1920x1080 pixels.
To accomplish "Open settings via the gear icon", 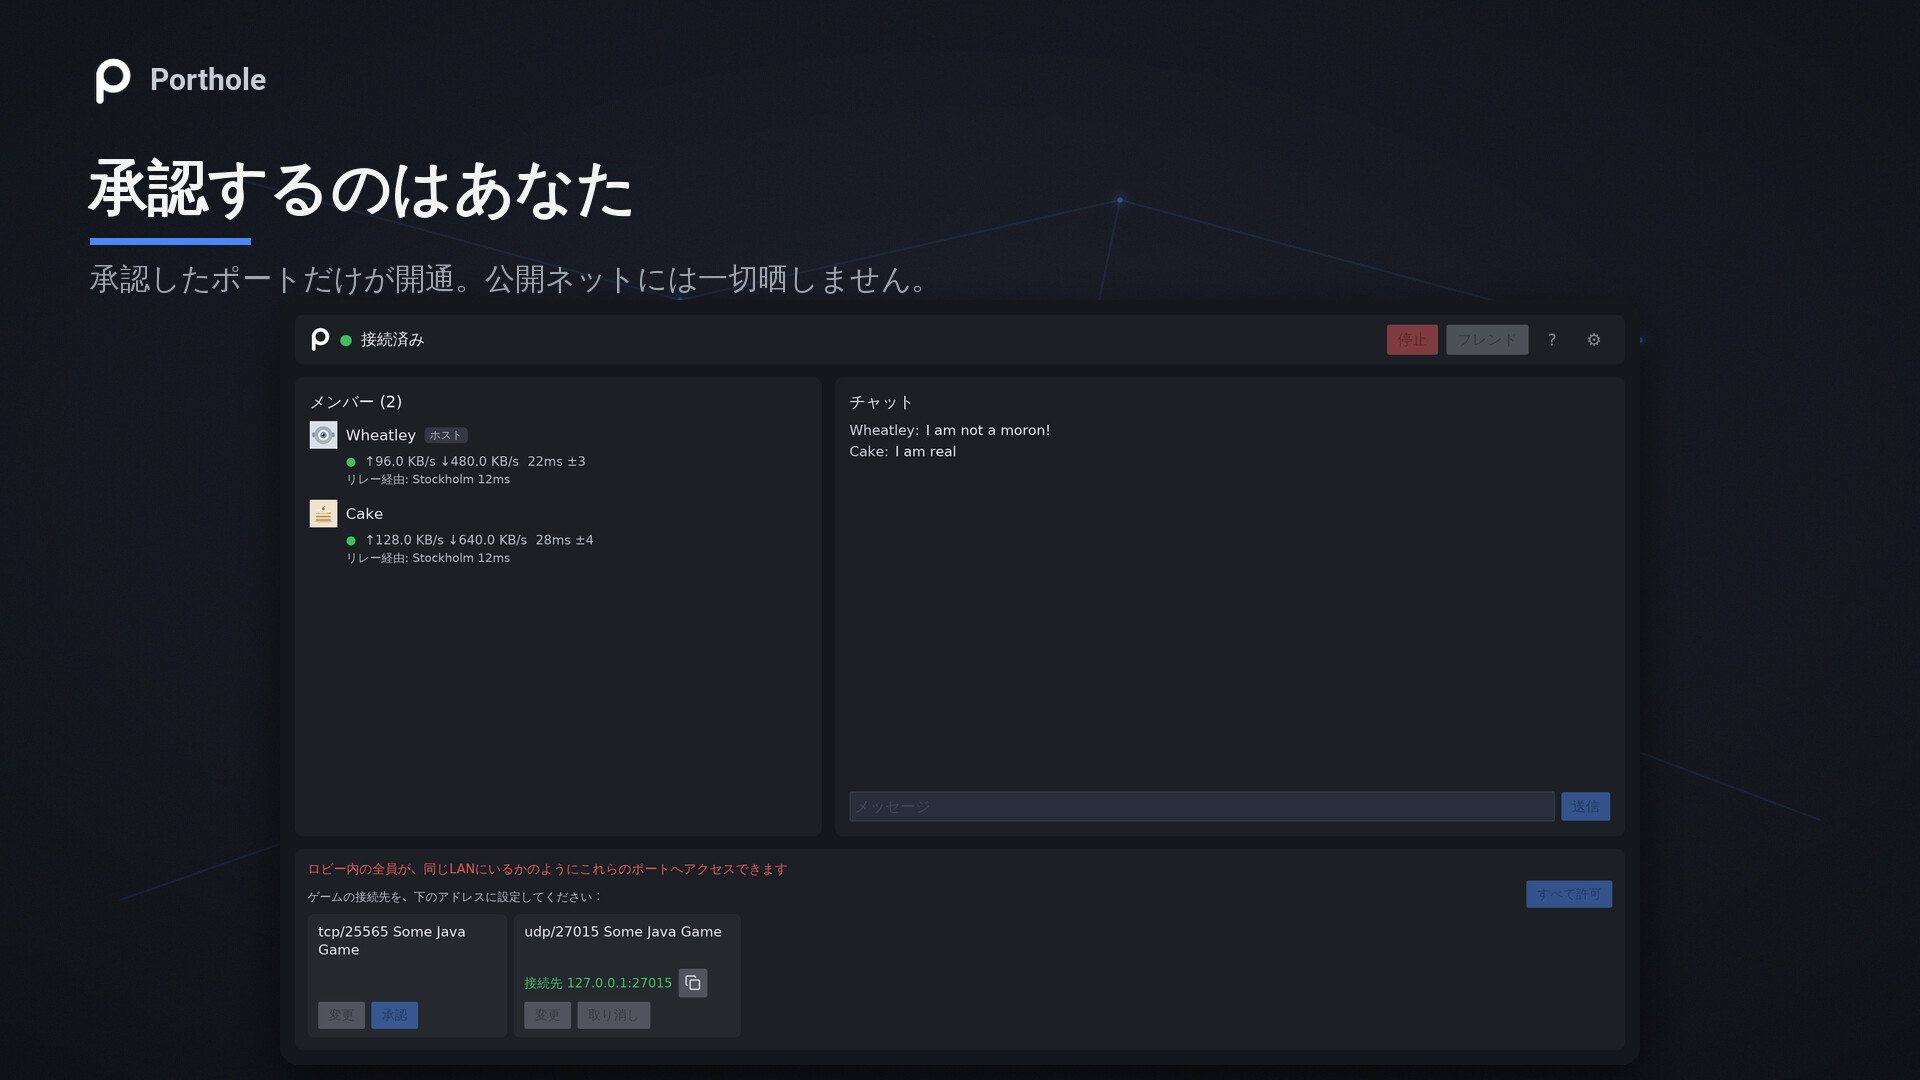I will click(1594, 340).
